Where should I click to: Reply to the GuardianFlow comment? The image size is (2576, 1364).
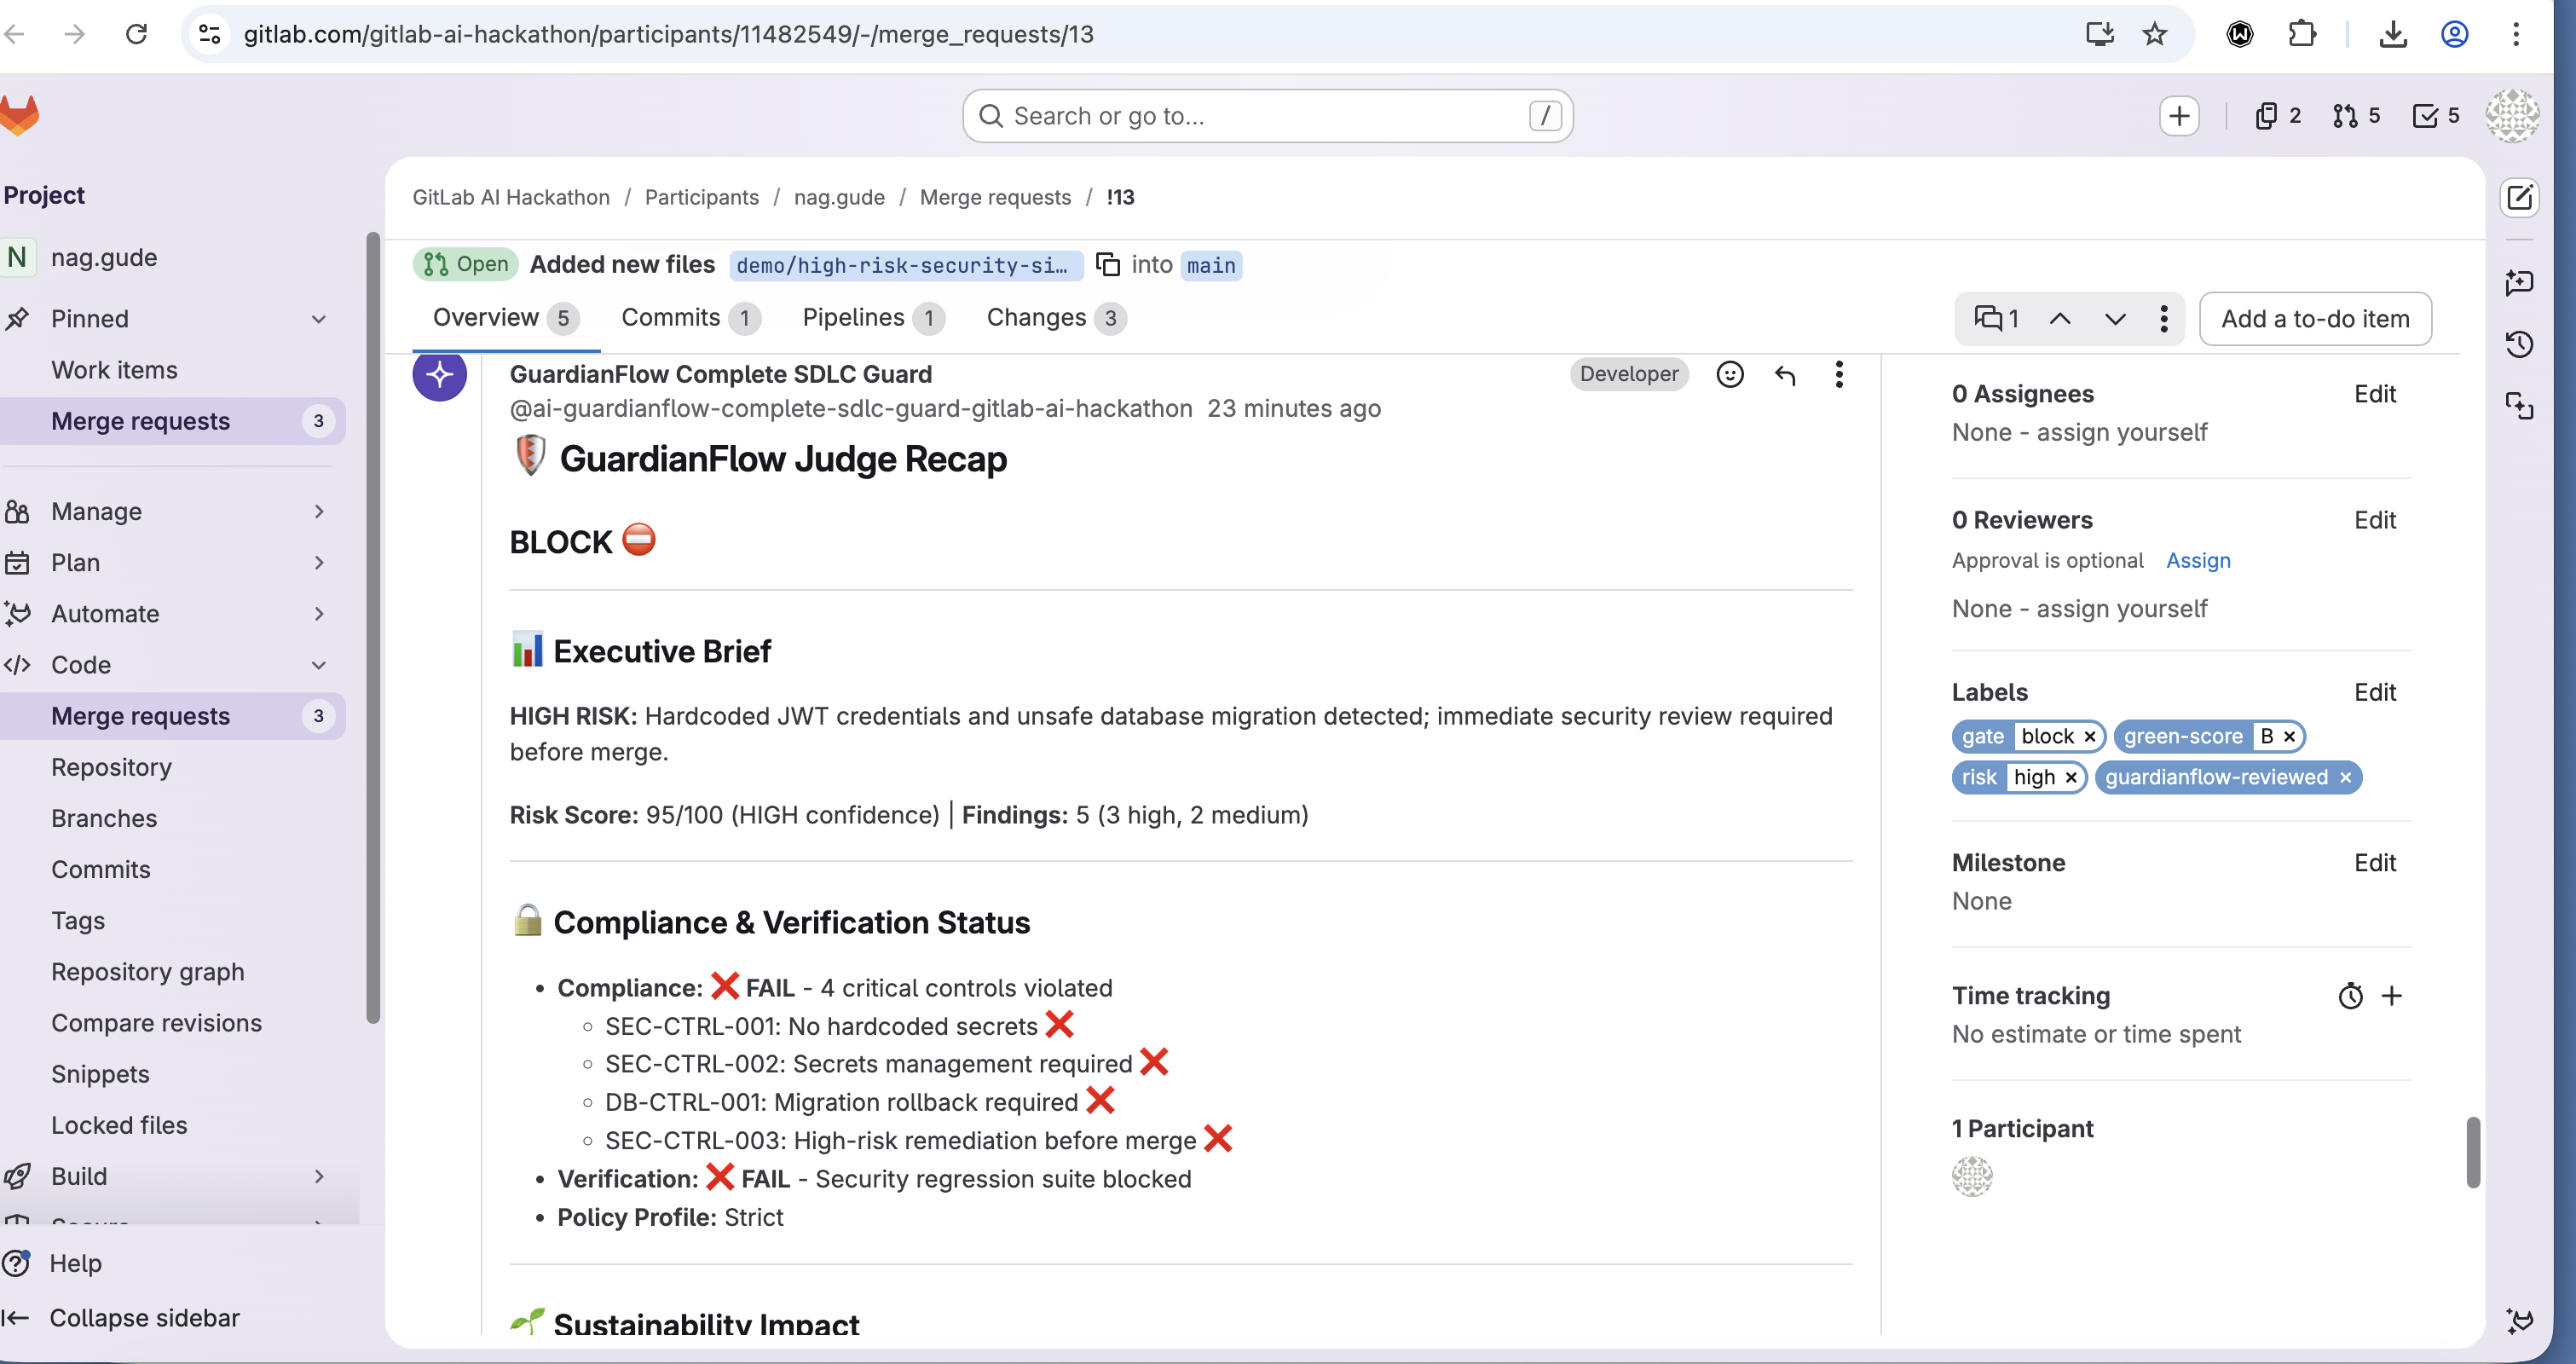pyautogui.click(x=1785, y=374)
